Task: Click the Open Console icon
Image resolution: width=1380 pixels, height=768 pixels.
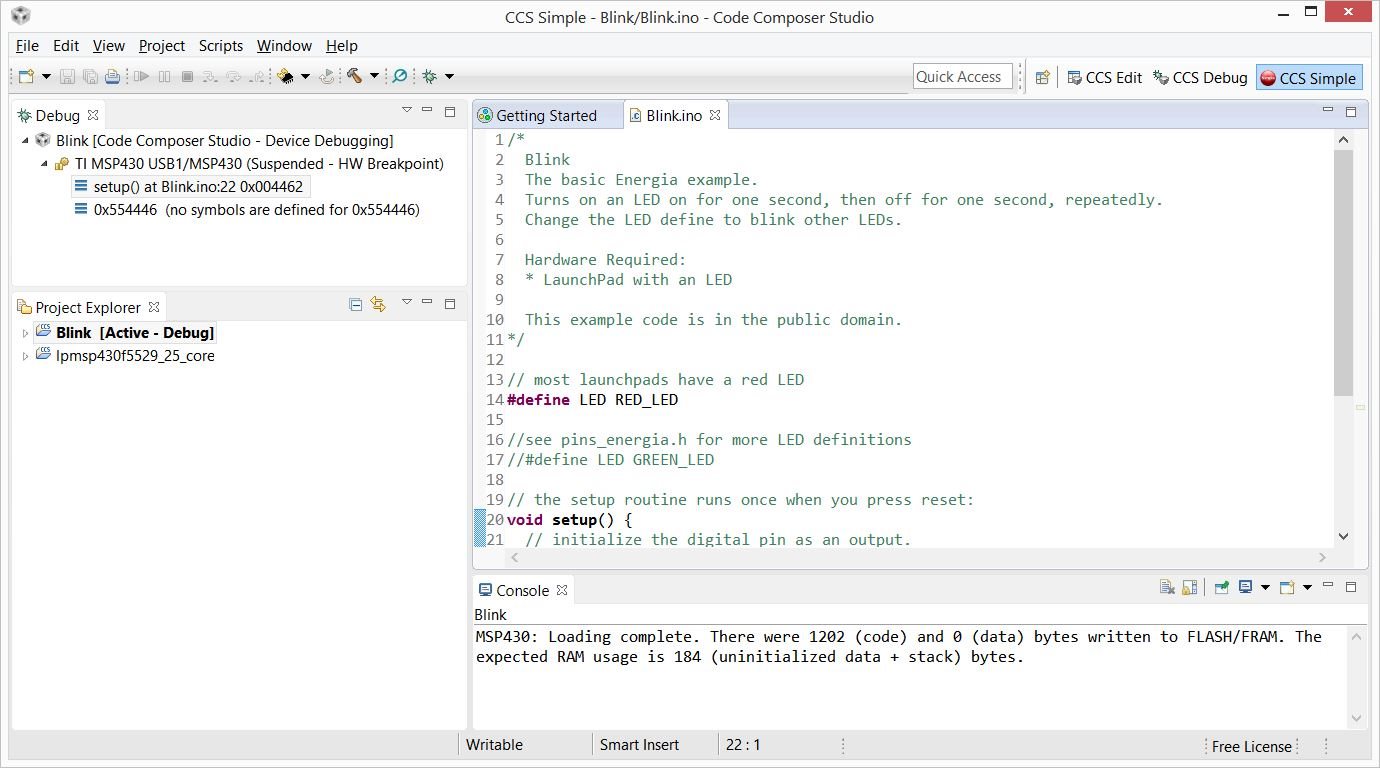Action: click(x=1288, y=588)
